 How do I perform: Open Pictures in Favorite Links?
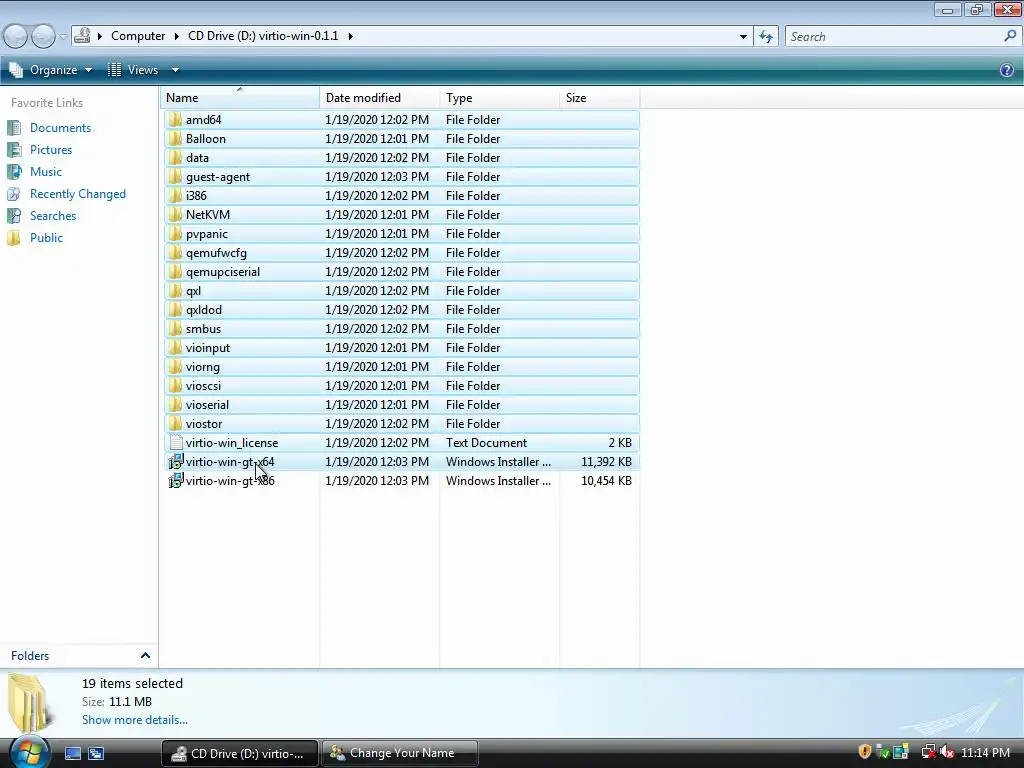tap(51, 150)
